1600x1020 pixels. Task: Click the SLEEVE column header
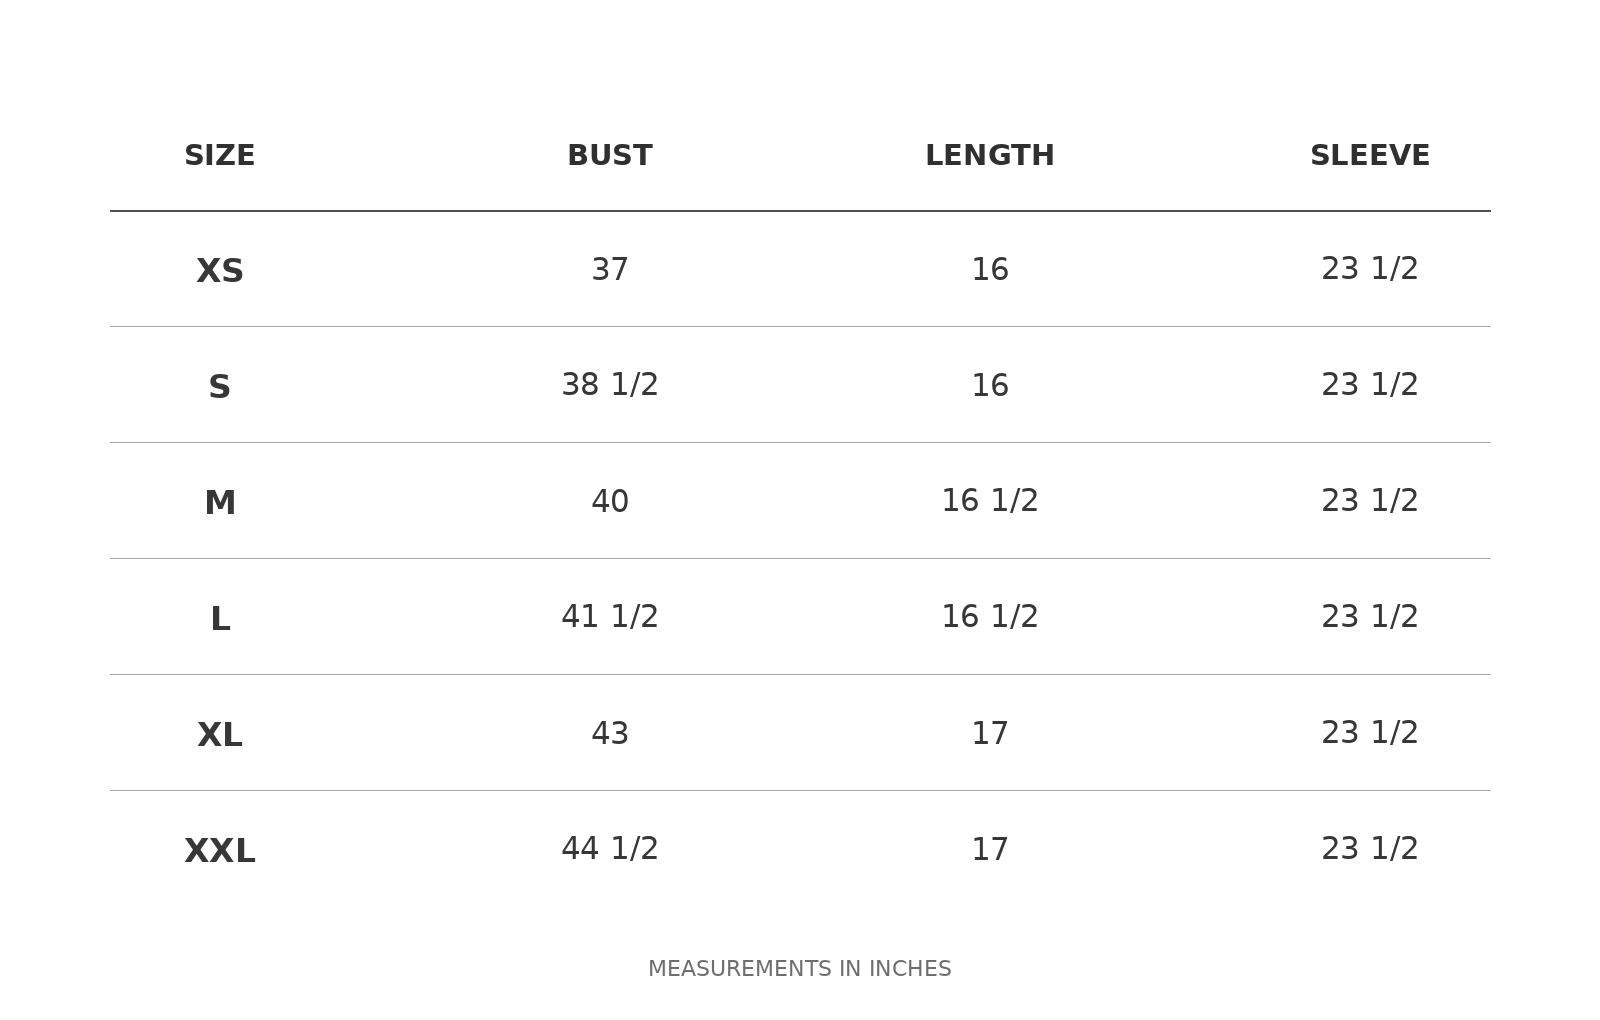pyautogui.click(x=1370, y=156)
